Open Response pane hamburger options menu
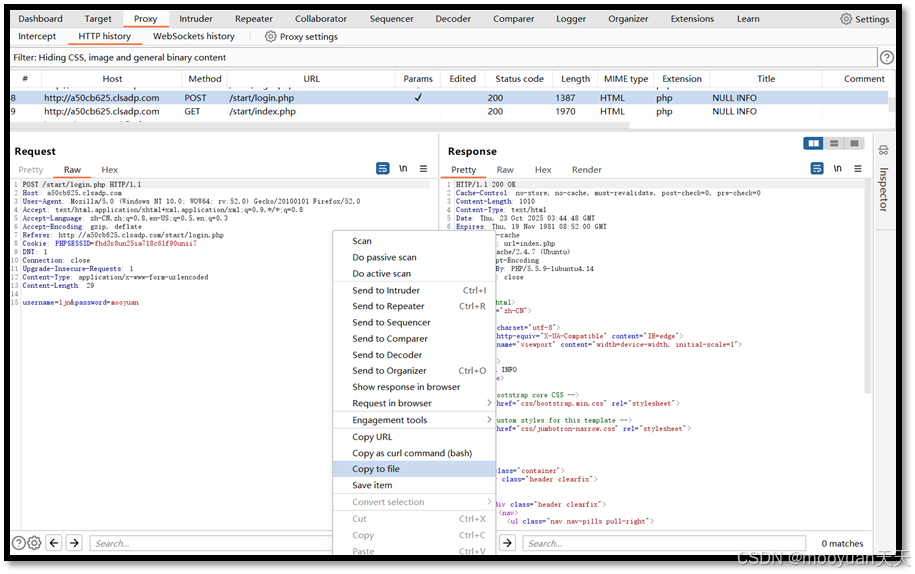This screenshot has width=915, height=574. click(x=858, y=169)
